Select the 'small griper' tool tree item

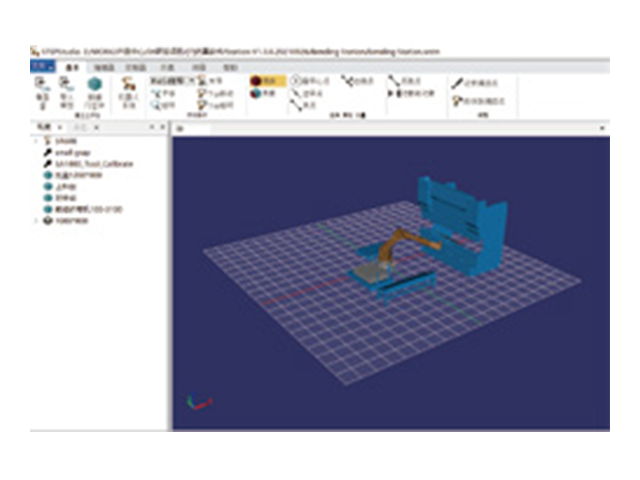tap(72, 153)
